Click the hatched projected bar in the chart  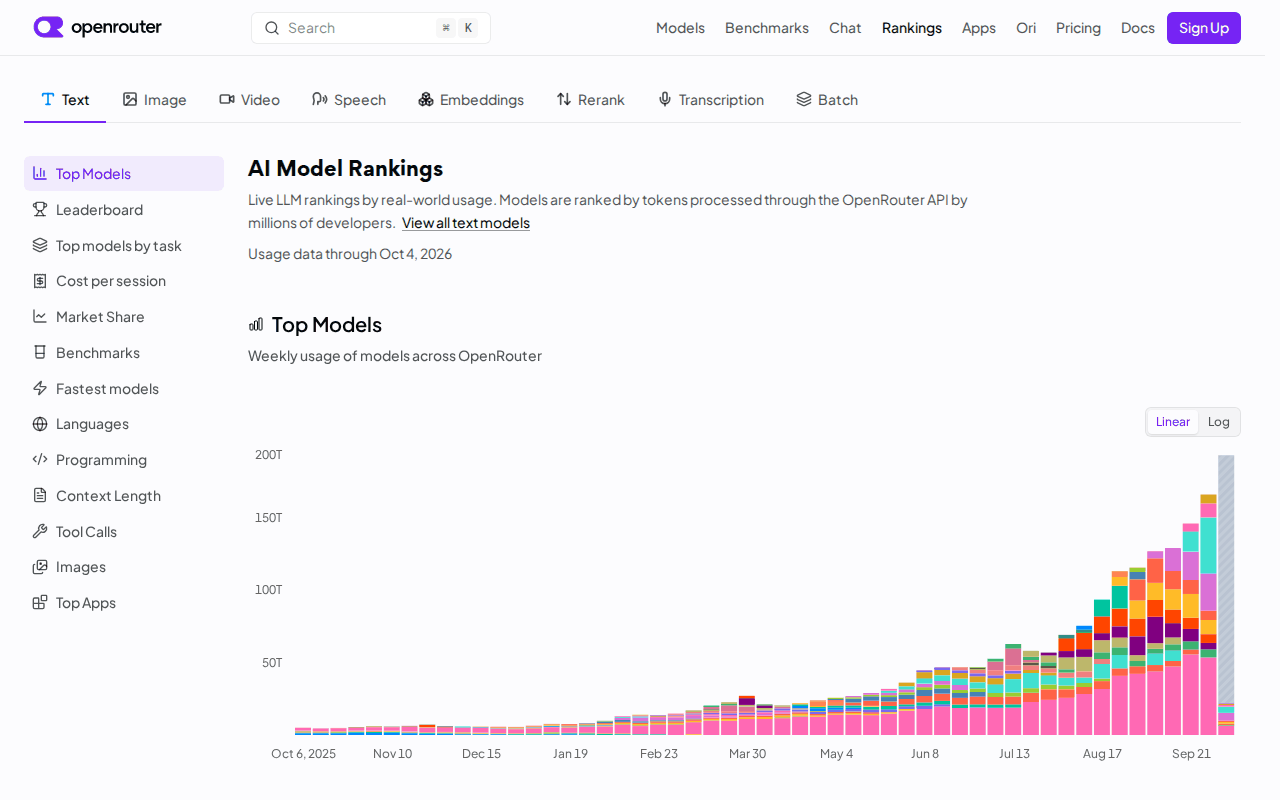coord(1226,579)
